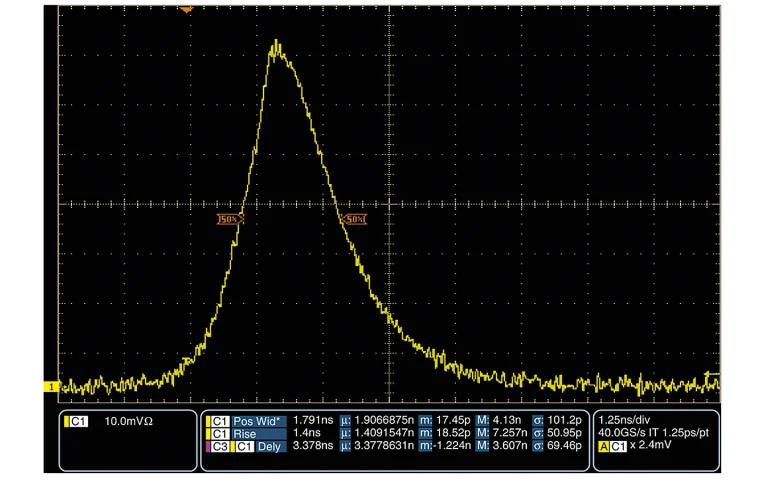
Task: Click the sigma value 101.2p
Action: click(565, 420)
